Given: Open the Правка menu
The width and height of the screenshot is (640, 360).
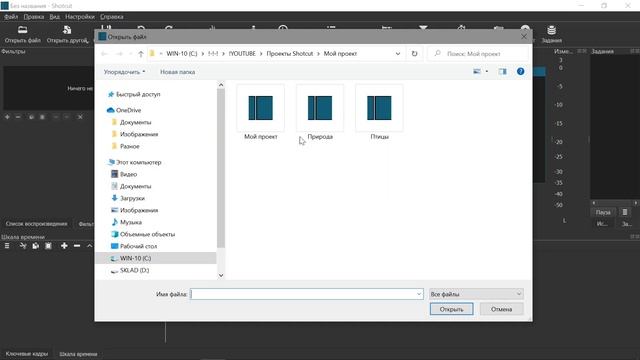Looking at the screenshot, I should [x=33, y=17].
